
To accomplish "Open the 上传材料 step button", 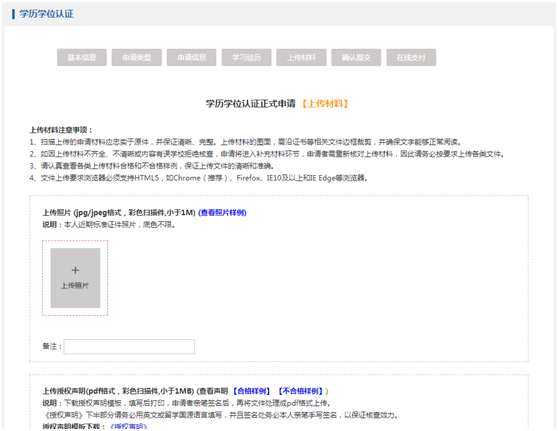I will (x=301, y=57).
